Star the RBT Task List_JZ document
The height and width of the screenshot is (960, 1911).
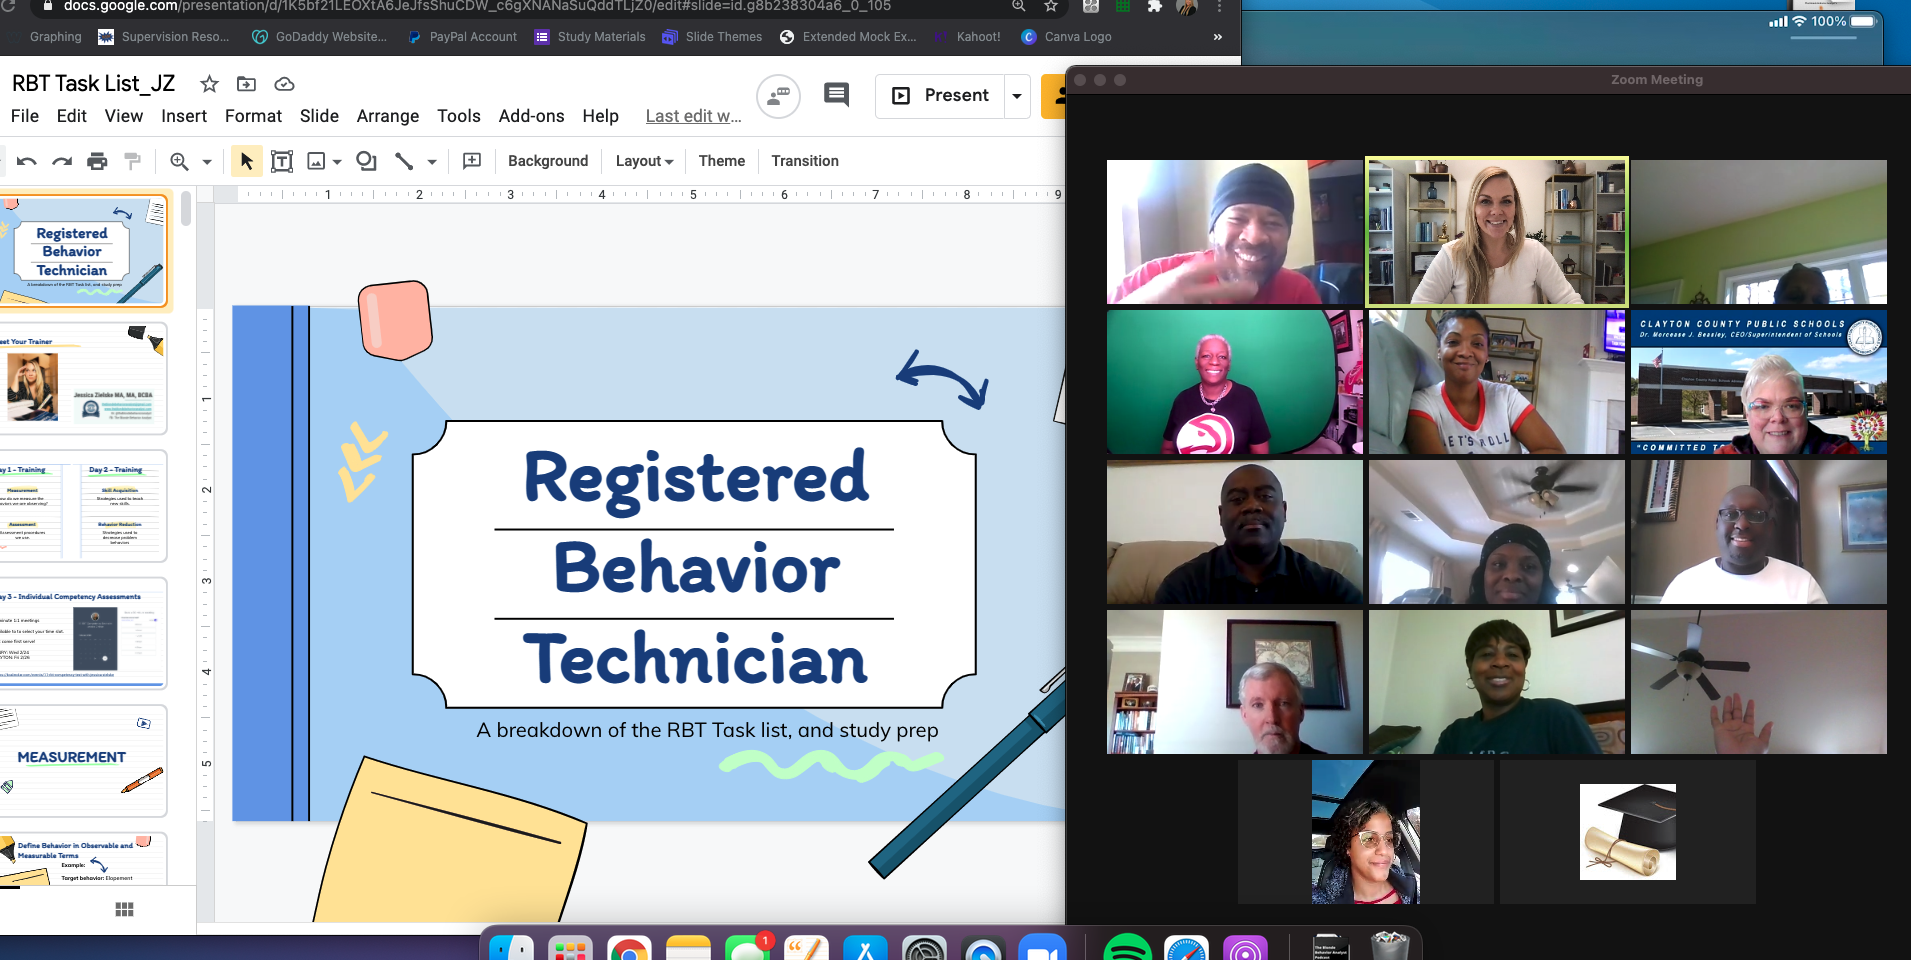209,84
